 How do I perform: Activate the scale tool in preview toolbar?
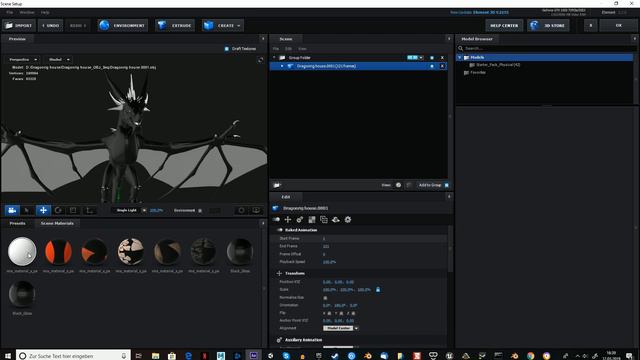[x=73, y=210]
